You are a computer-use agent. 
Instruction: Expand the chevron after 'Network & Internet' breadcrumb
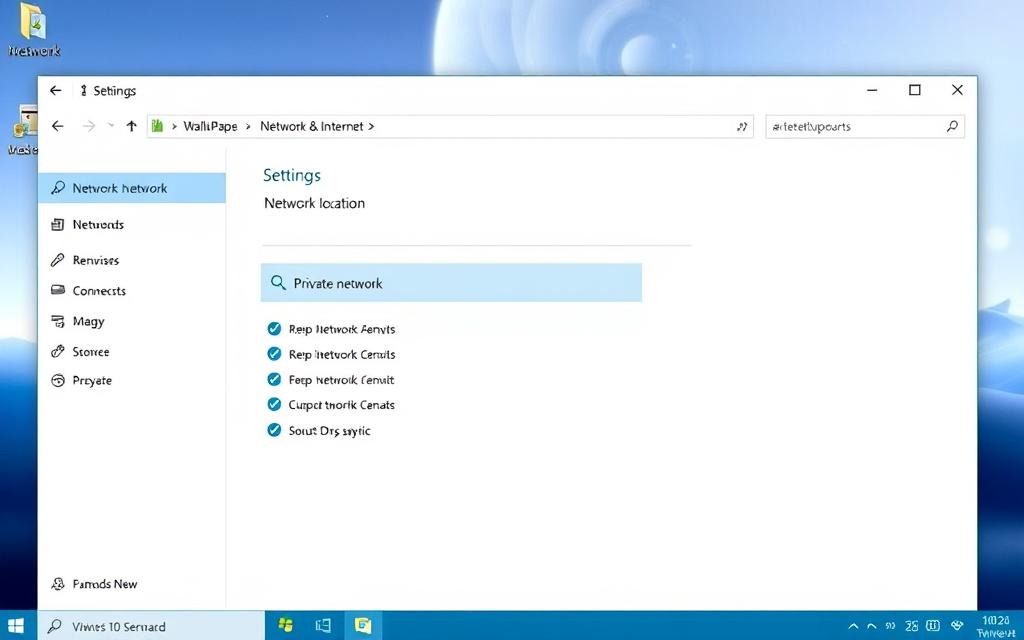coord(372,127)
